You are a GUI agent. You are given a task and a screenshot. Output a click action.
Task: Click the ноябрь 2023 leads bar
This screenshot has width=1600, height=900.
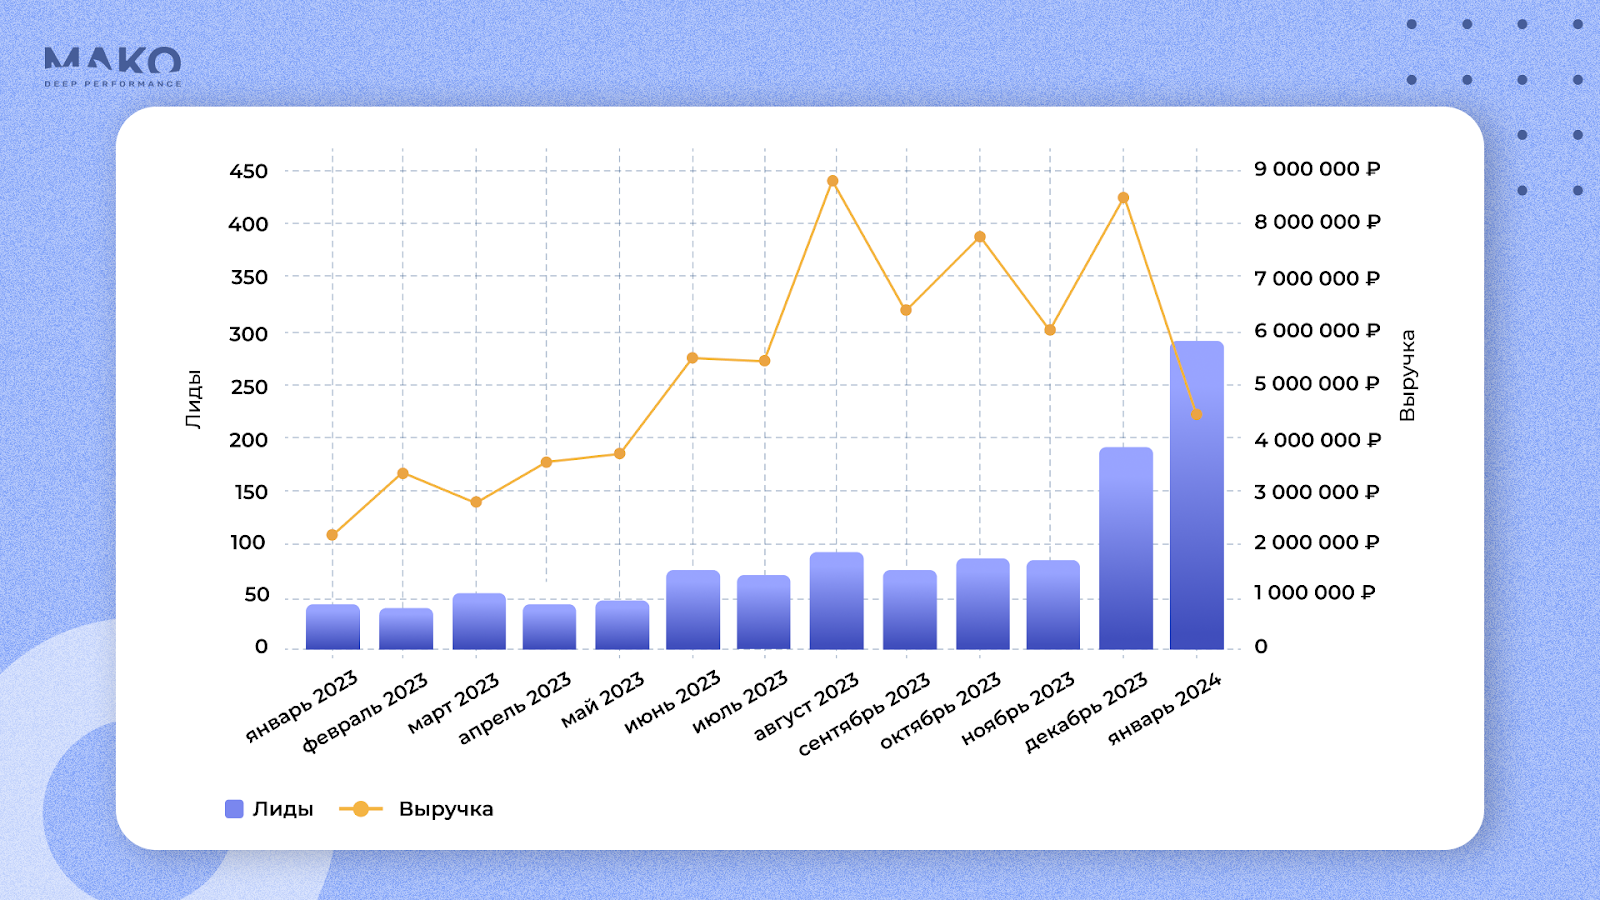pyautogui.click(x=1053, y=605)
